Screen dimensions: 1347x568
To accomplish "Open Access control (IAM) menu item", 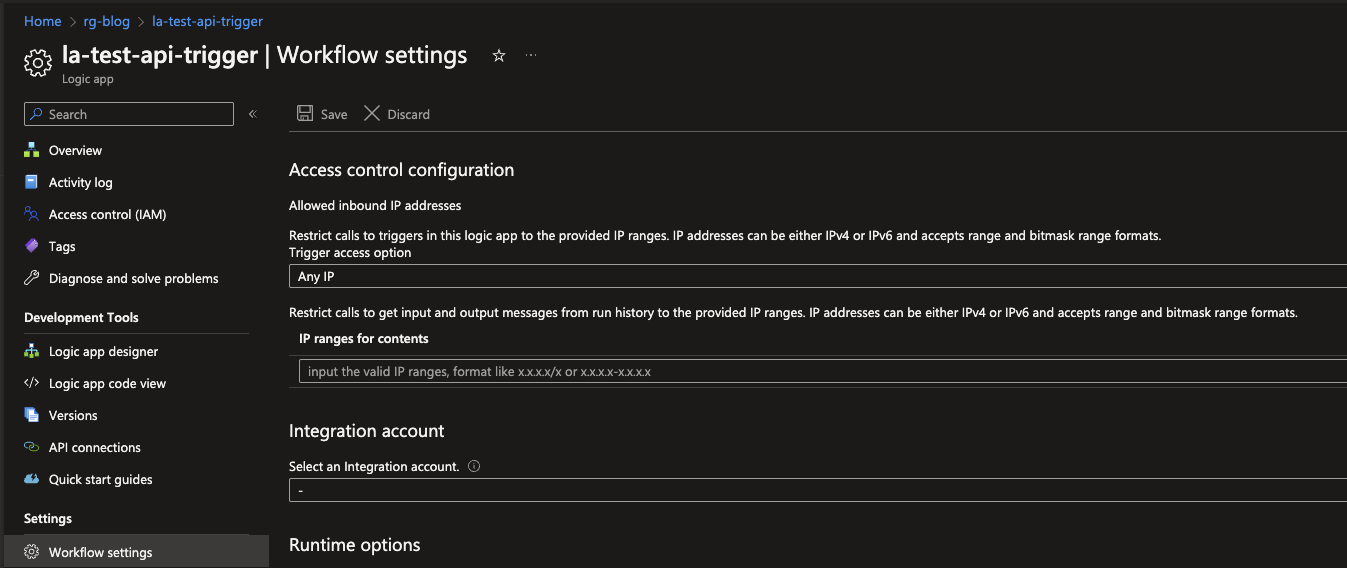I will point(107,214).
